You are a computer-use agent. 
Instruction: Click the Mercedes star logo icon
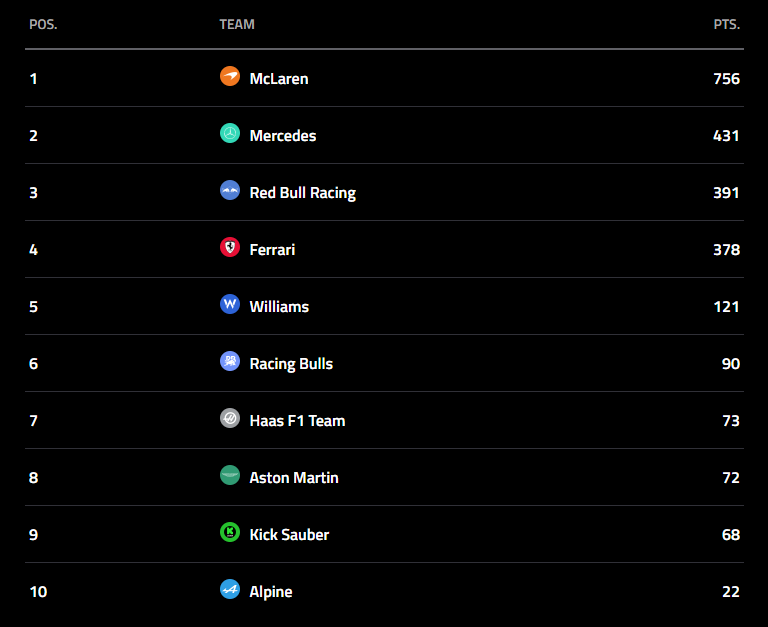coord(230,134)
